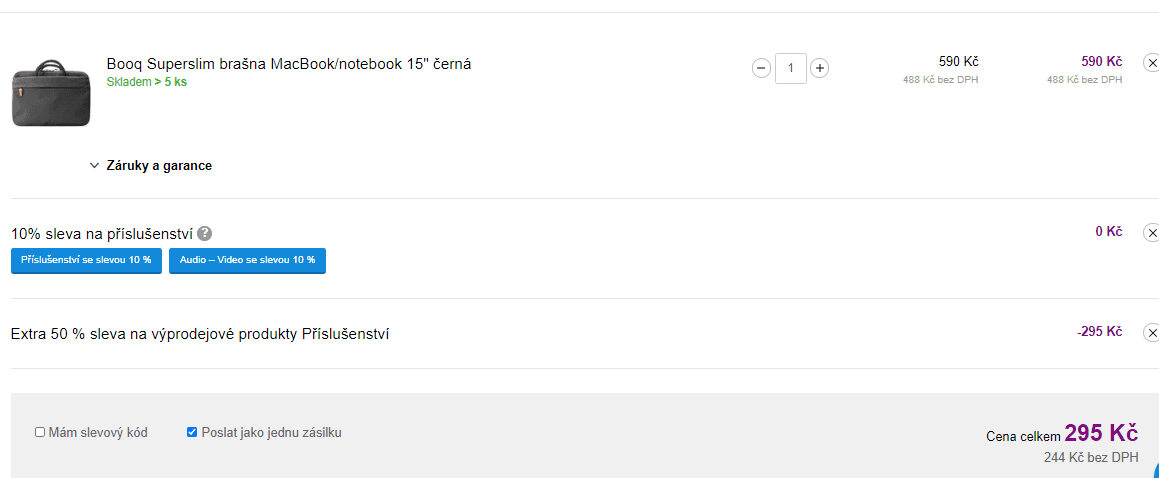Viewport: 1159px width, 478px height.
Task: Uncheck Poslat jako jednu zásilku
Action: click(192, 433)
